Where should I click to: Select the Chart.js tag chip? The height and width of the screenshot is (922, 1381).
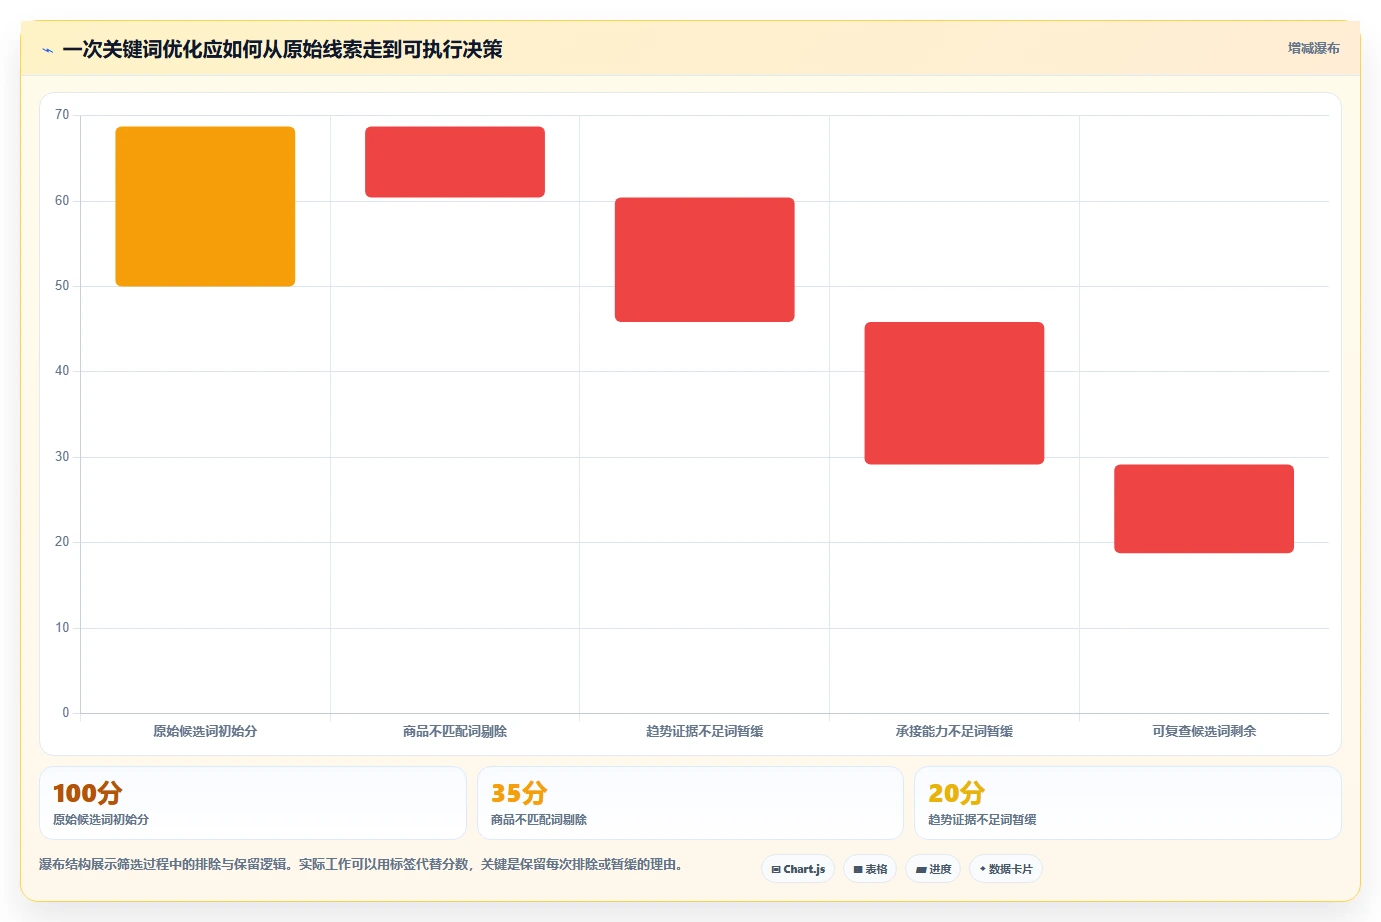coord(798,869)
